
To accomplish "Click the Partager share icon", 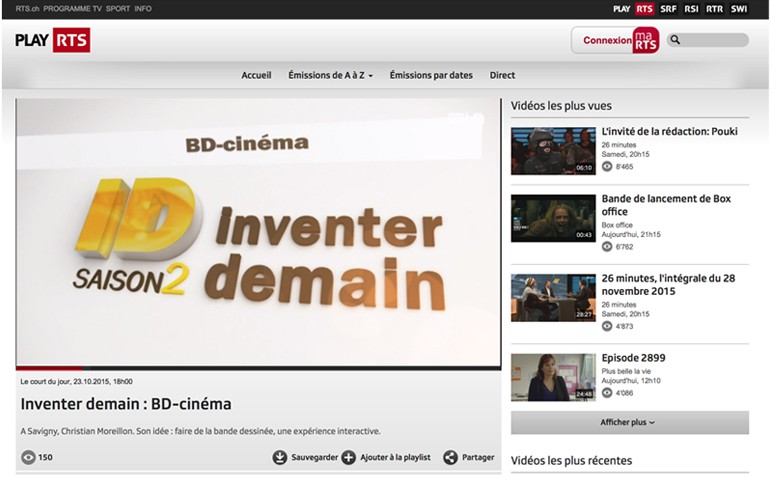I will [450, 457].
